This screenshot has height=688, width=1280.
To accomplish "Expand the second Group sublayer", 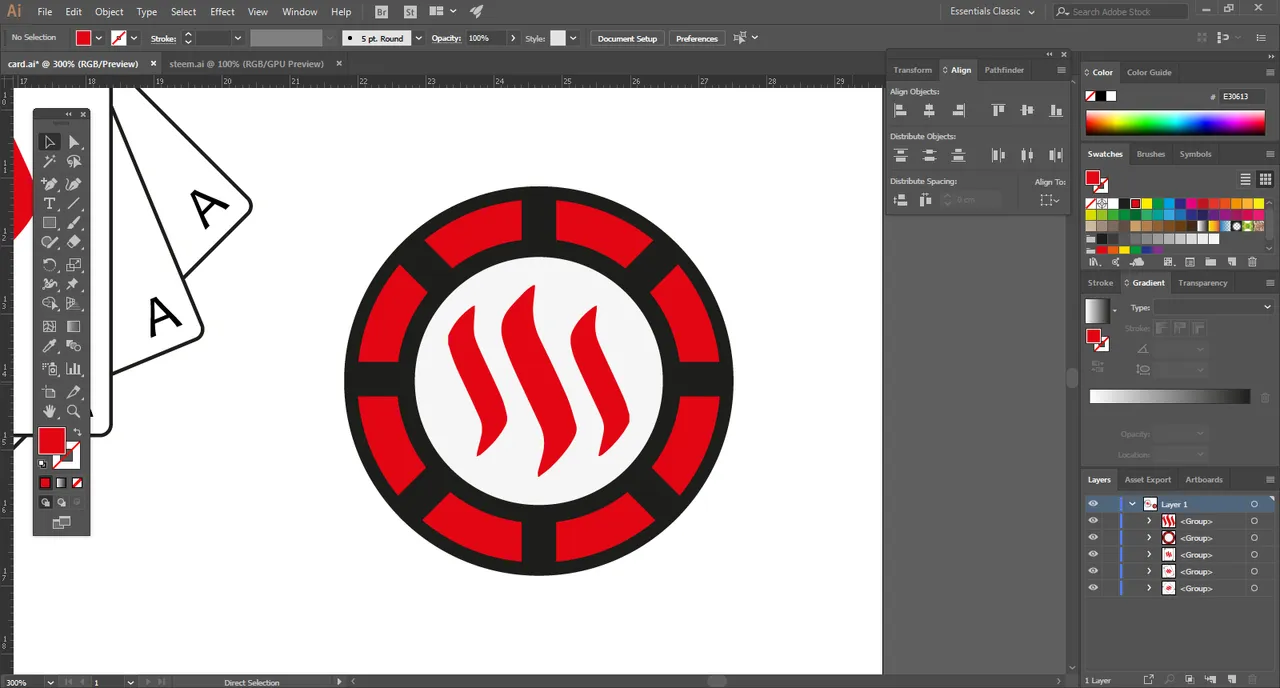I will [x=1149, y=538].
